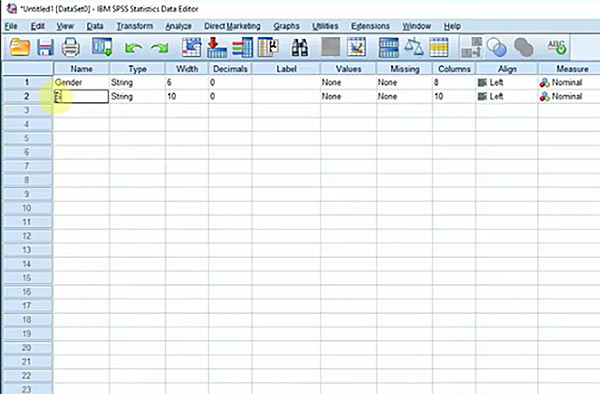Screen dimensions: 600x394
Task: Click the active Name field in row 2
Action: [82, 96]
